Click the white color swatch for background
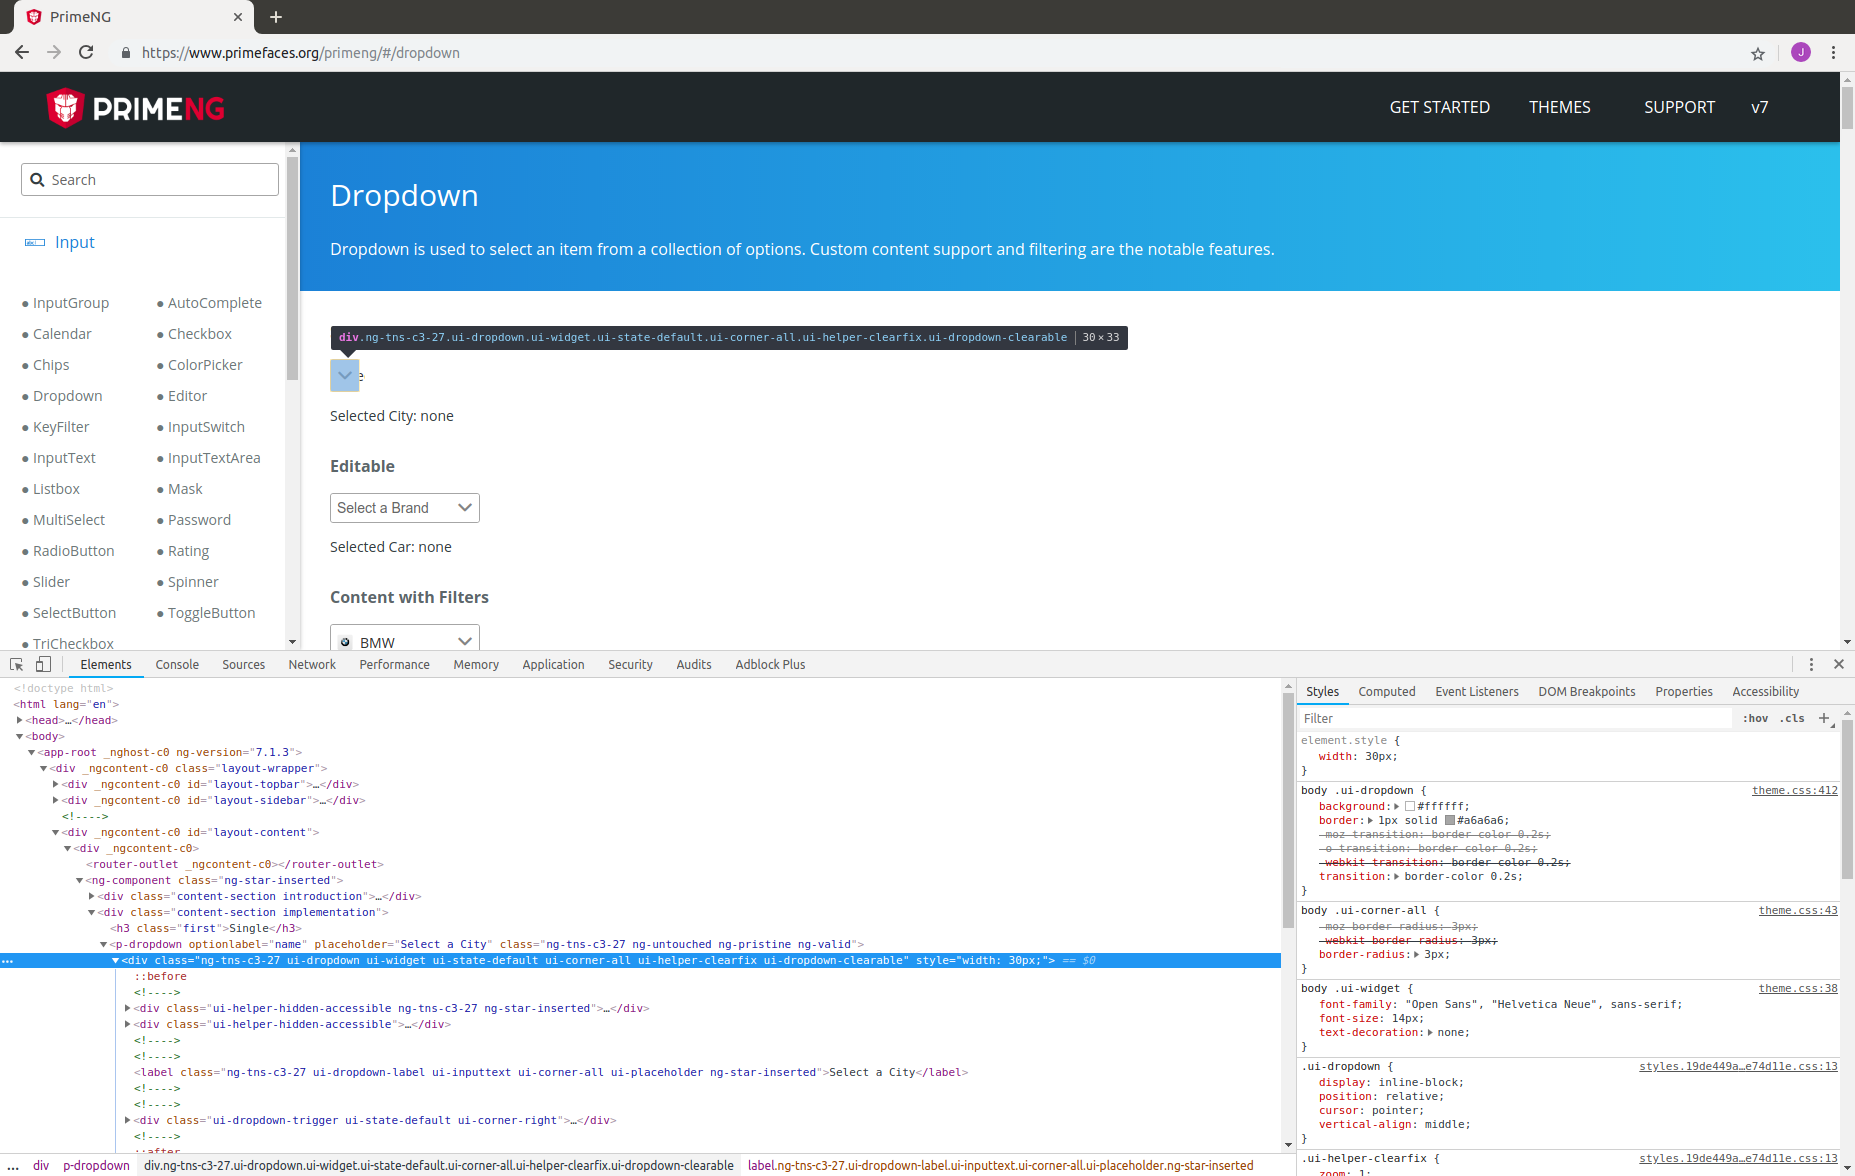The height and width of the screenshot is (1176, 1855). (x=1410, y=806)
